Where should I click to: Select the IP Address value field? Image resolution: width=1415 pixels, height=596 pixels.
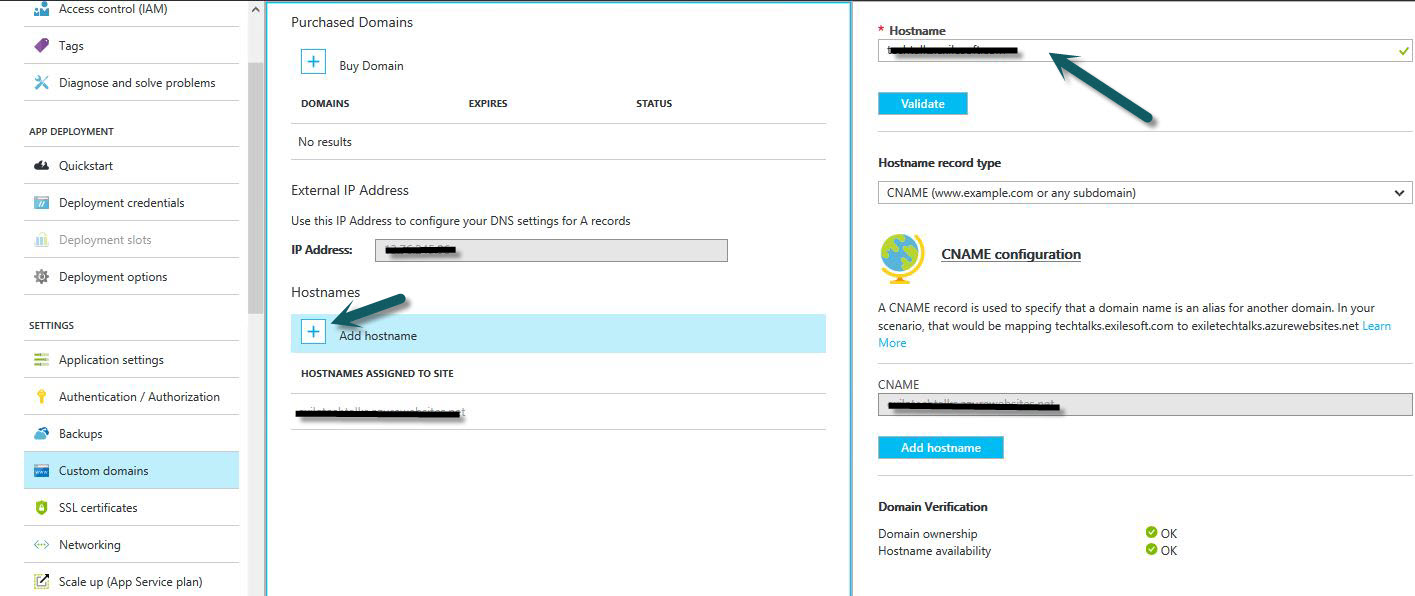click(551, 250)
